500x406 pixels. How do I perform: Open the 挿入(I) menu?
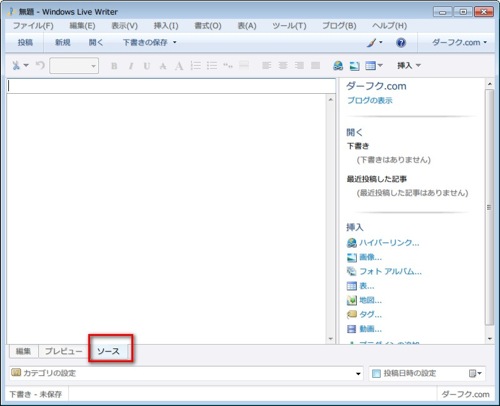166,26
